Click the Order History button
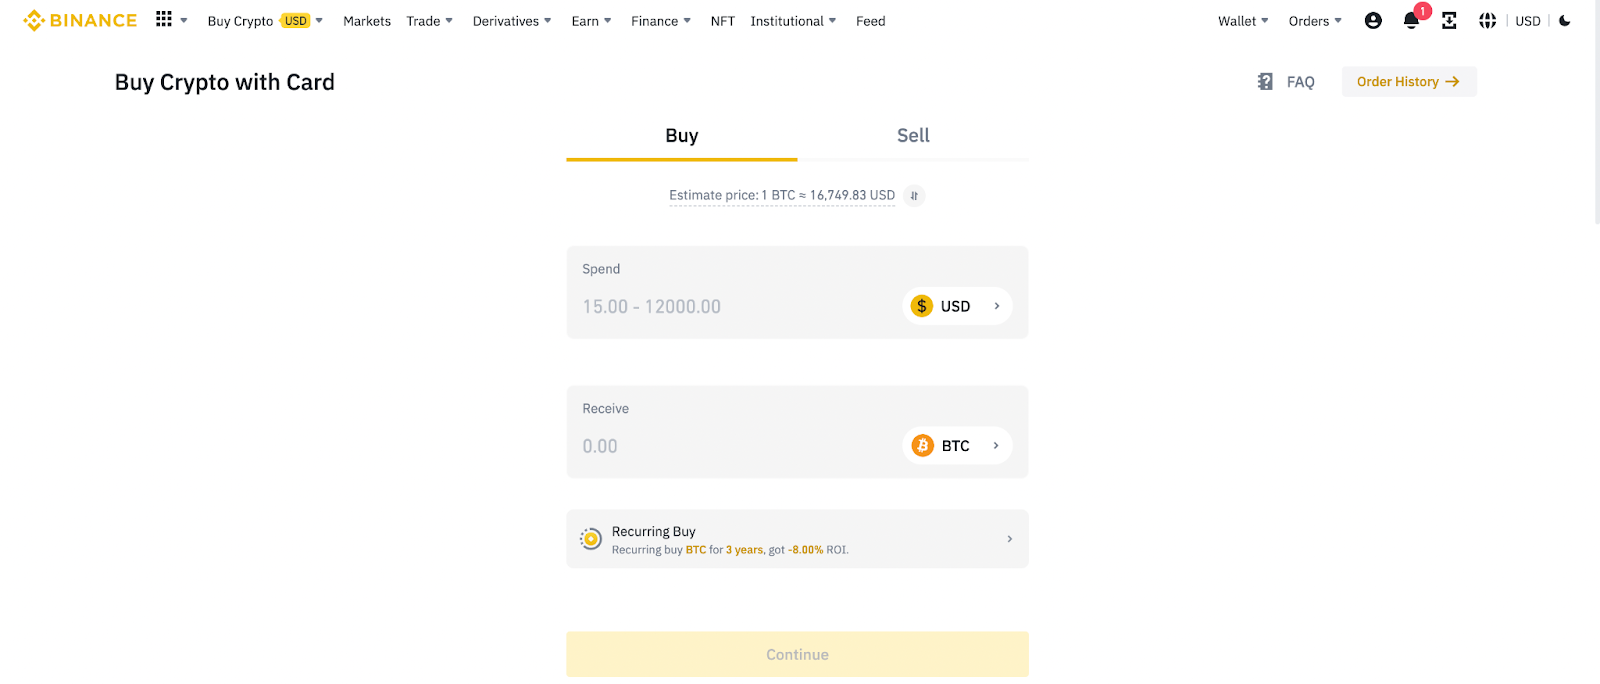Image resolution: width=1600 pixels, height=684 pixels. point(1409,82)
